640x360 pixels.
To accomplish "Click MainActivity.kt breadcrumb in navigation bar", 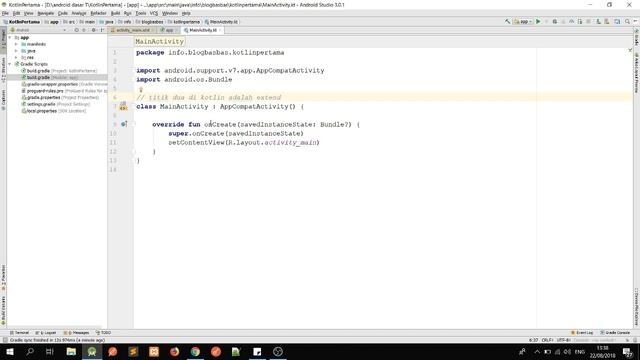I will click(221, 22).
